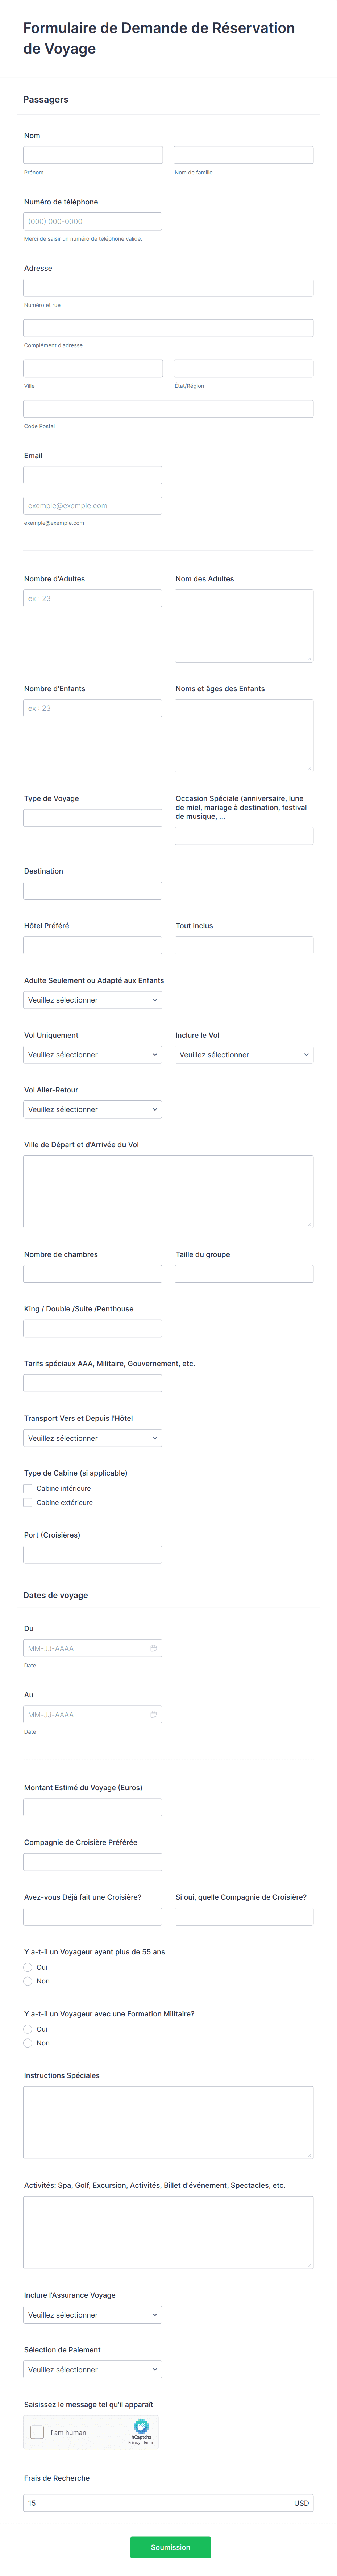Open the Sélection de Paiement dropdown
The height and width of the screenshot is (2576, 337).
[92, 2369]
